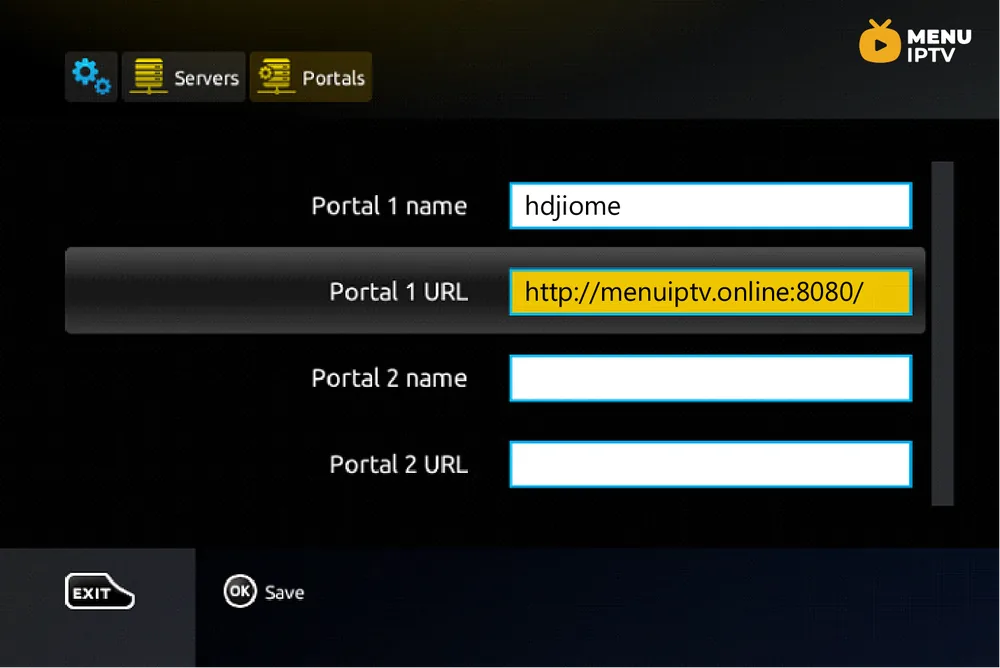Click the 'Portal 2 URL' label
This screenshot has width=1000, height=668.
pyautogui.click(x=399, y=464)
